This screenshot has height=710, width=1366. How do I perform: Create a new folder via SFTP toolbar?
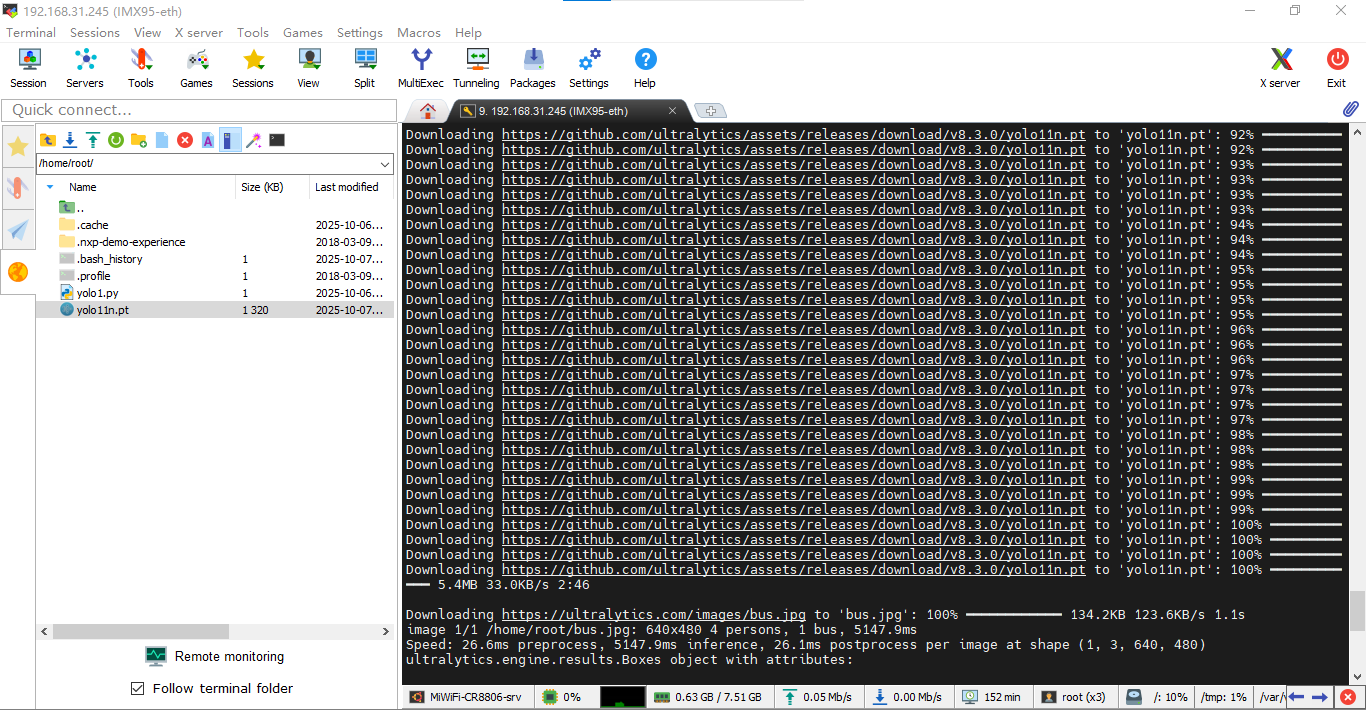click(139, 140)
